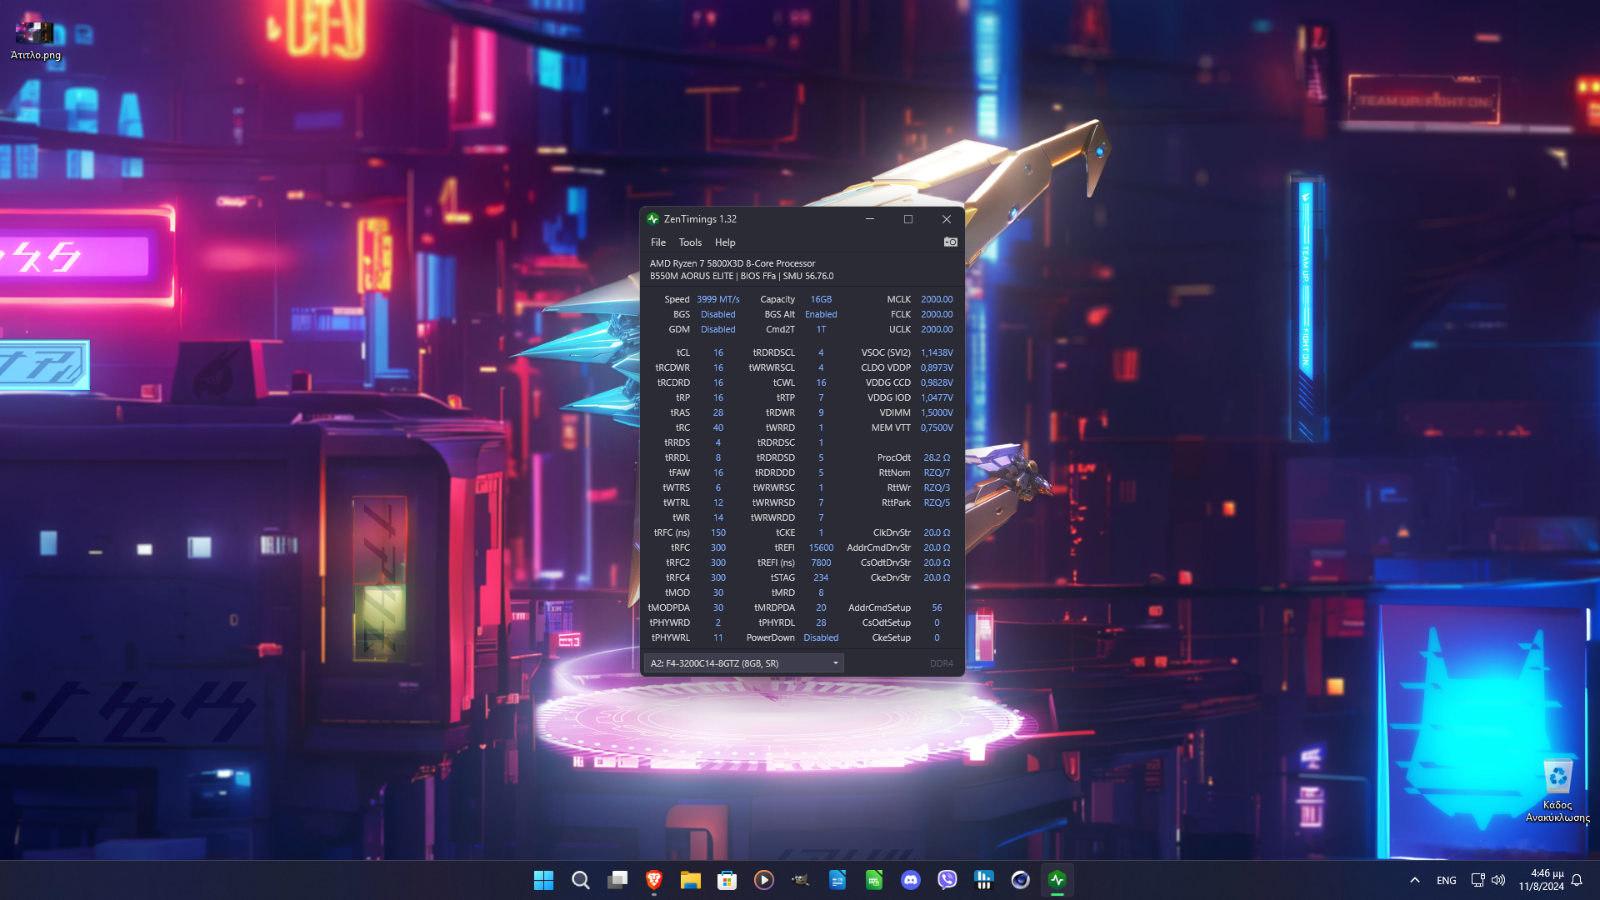Open volume control tray icon
The height and width of the screenshot is (900, 1600).
pos(1498,880)
